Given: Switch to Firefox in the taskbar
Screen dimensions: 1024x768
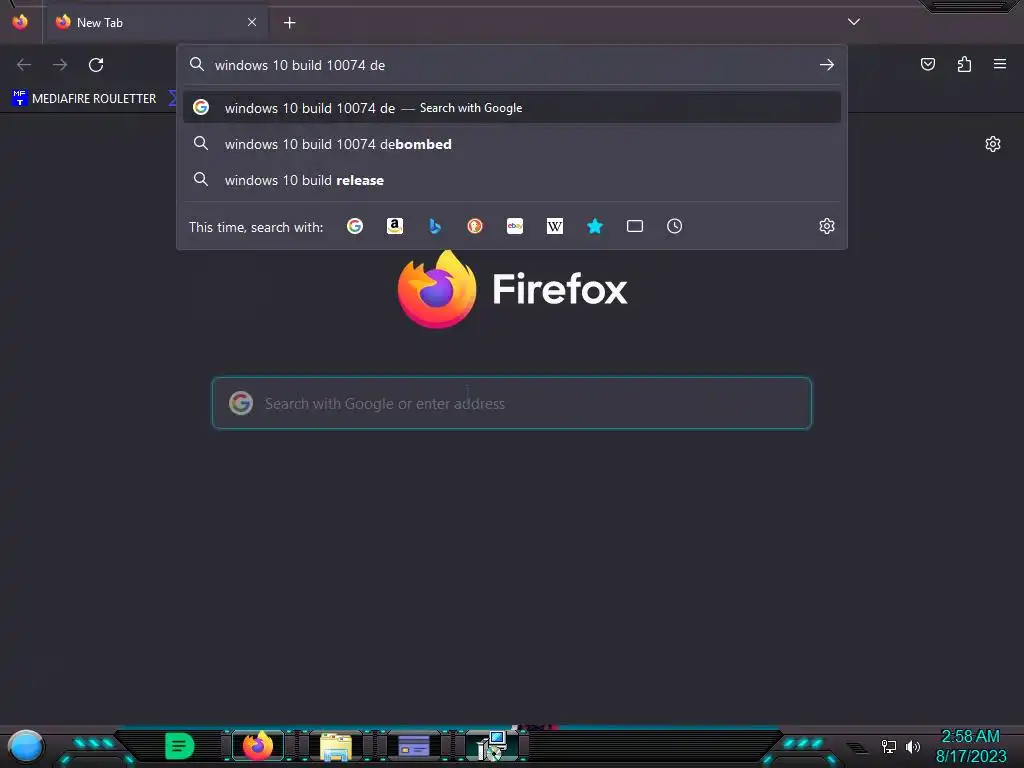Looking at the screenshot, I should click(257, 746).
